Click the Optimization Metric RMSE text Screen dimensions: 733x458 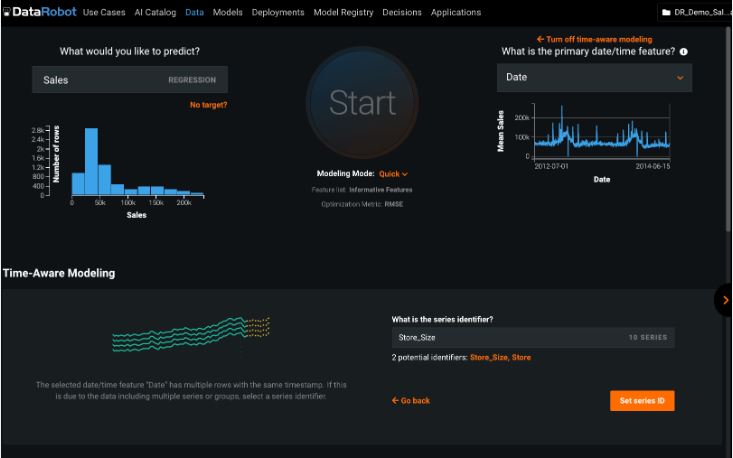[362, 204]
